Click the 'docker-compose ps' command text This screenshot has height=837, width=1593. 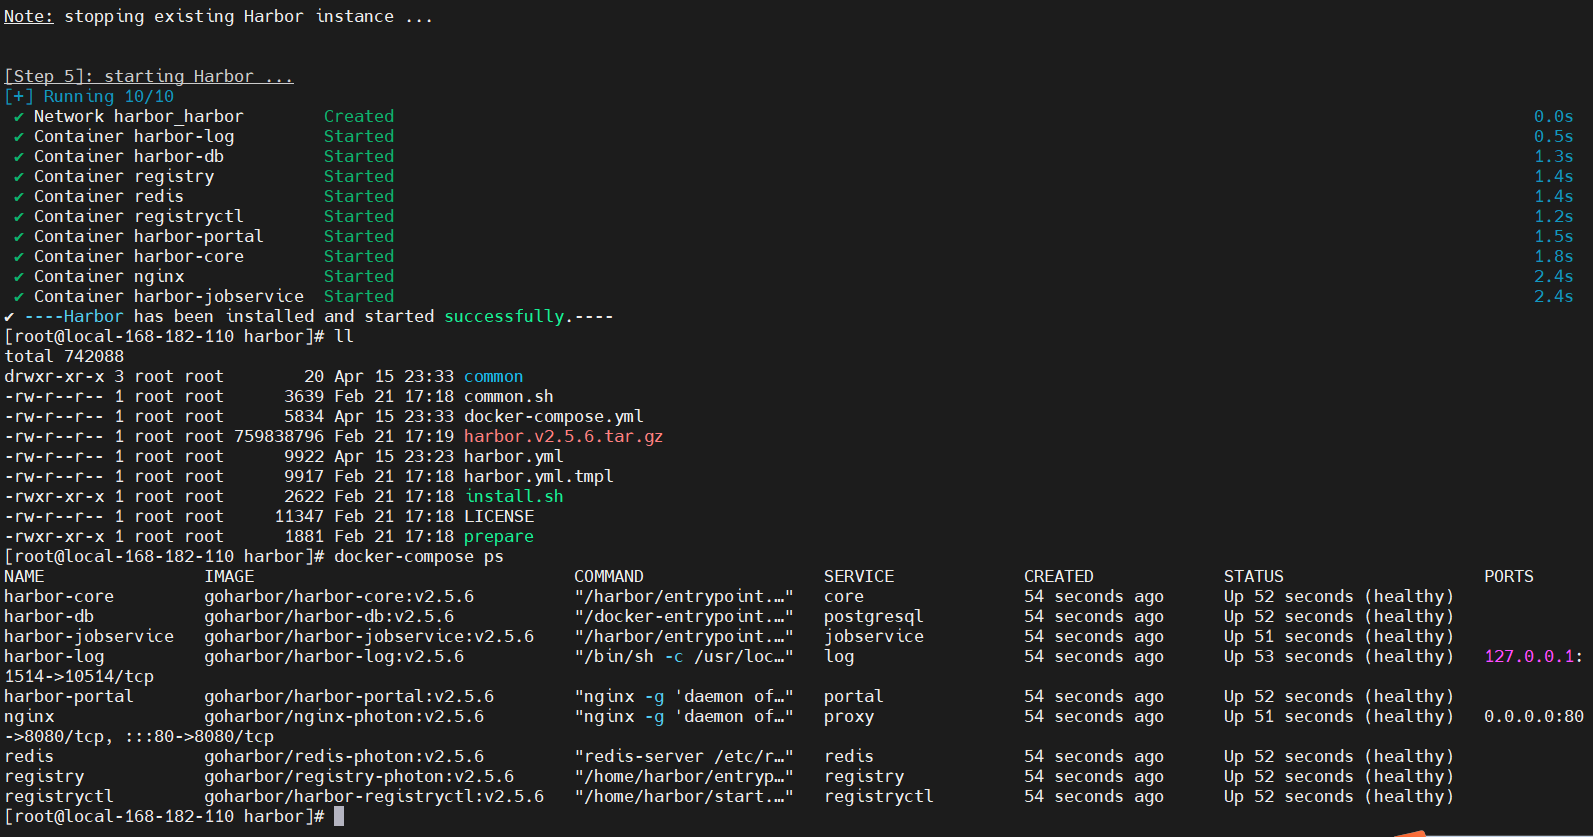(419, 557)
